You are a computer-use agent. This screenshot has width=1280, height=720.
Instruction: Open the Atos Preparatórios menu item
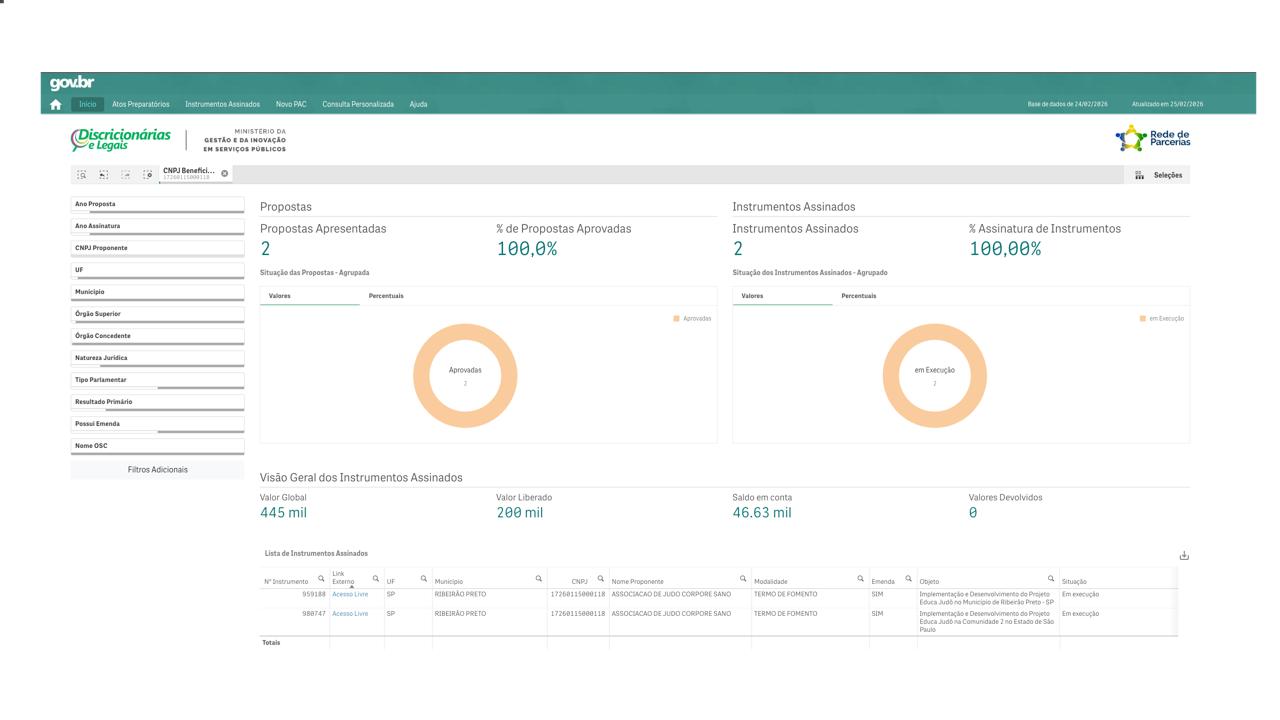coord(140,104)
